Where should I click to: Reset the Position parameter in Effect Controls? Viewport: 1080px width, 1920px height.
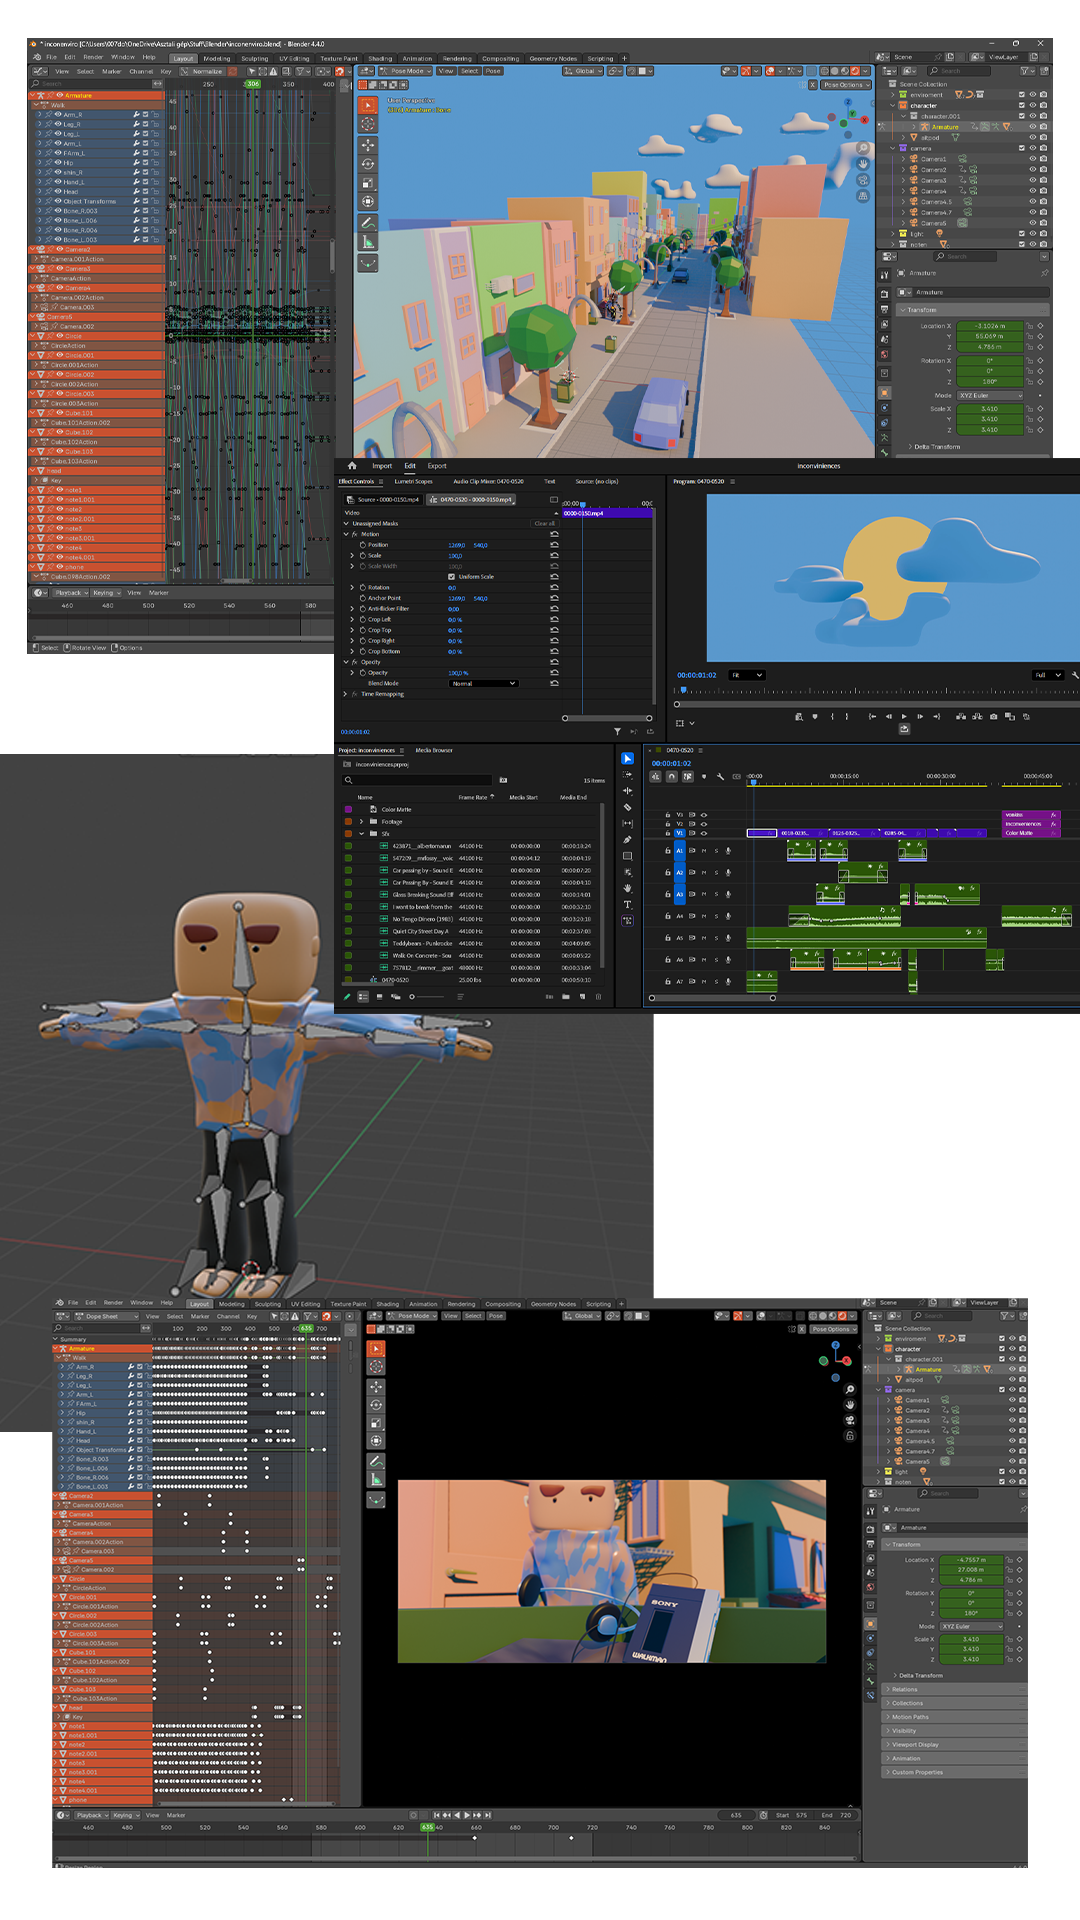554,545
